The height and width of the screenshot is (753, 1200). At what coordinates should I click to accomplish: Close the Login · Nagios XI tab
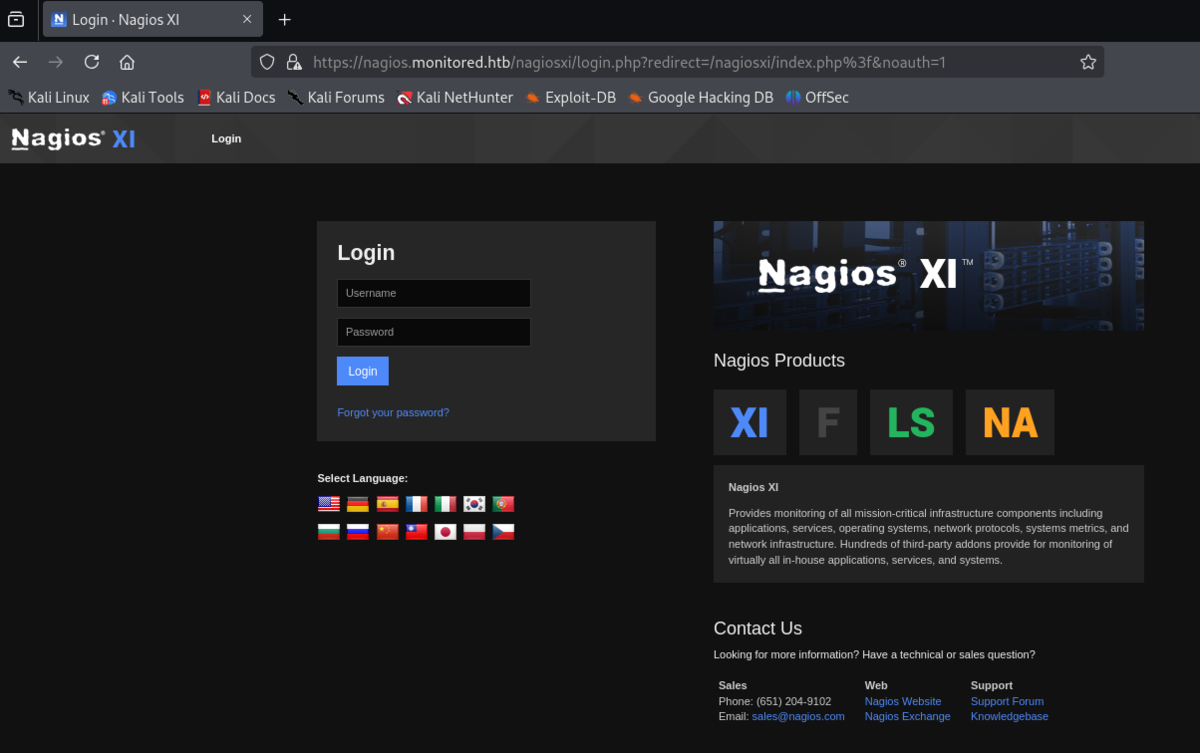pos(246,20)
